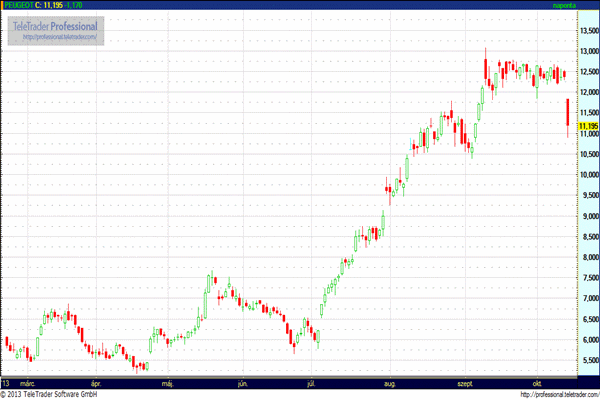Viewport: 600px width, 400px height.
Task: Click the -1,170 change value in header
Action: [75, 5]
